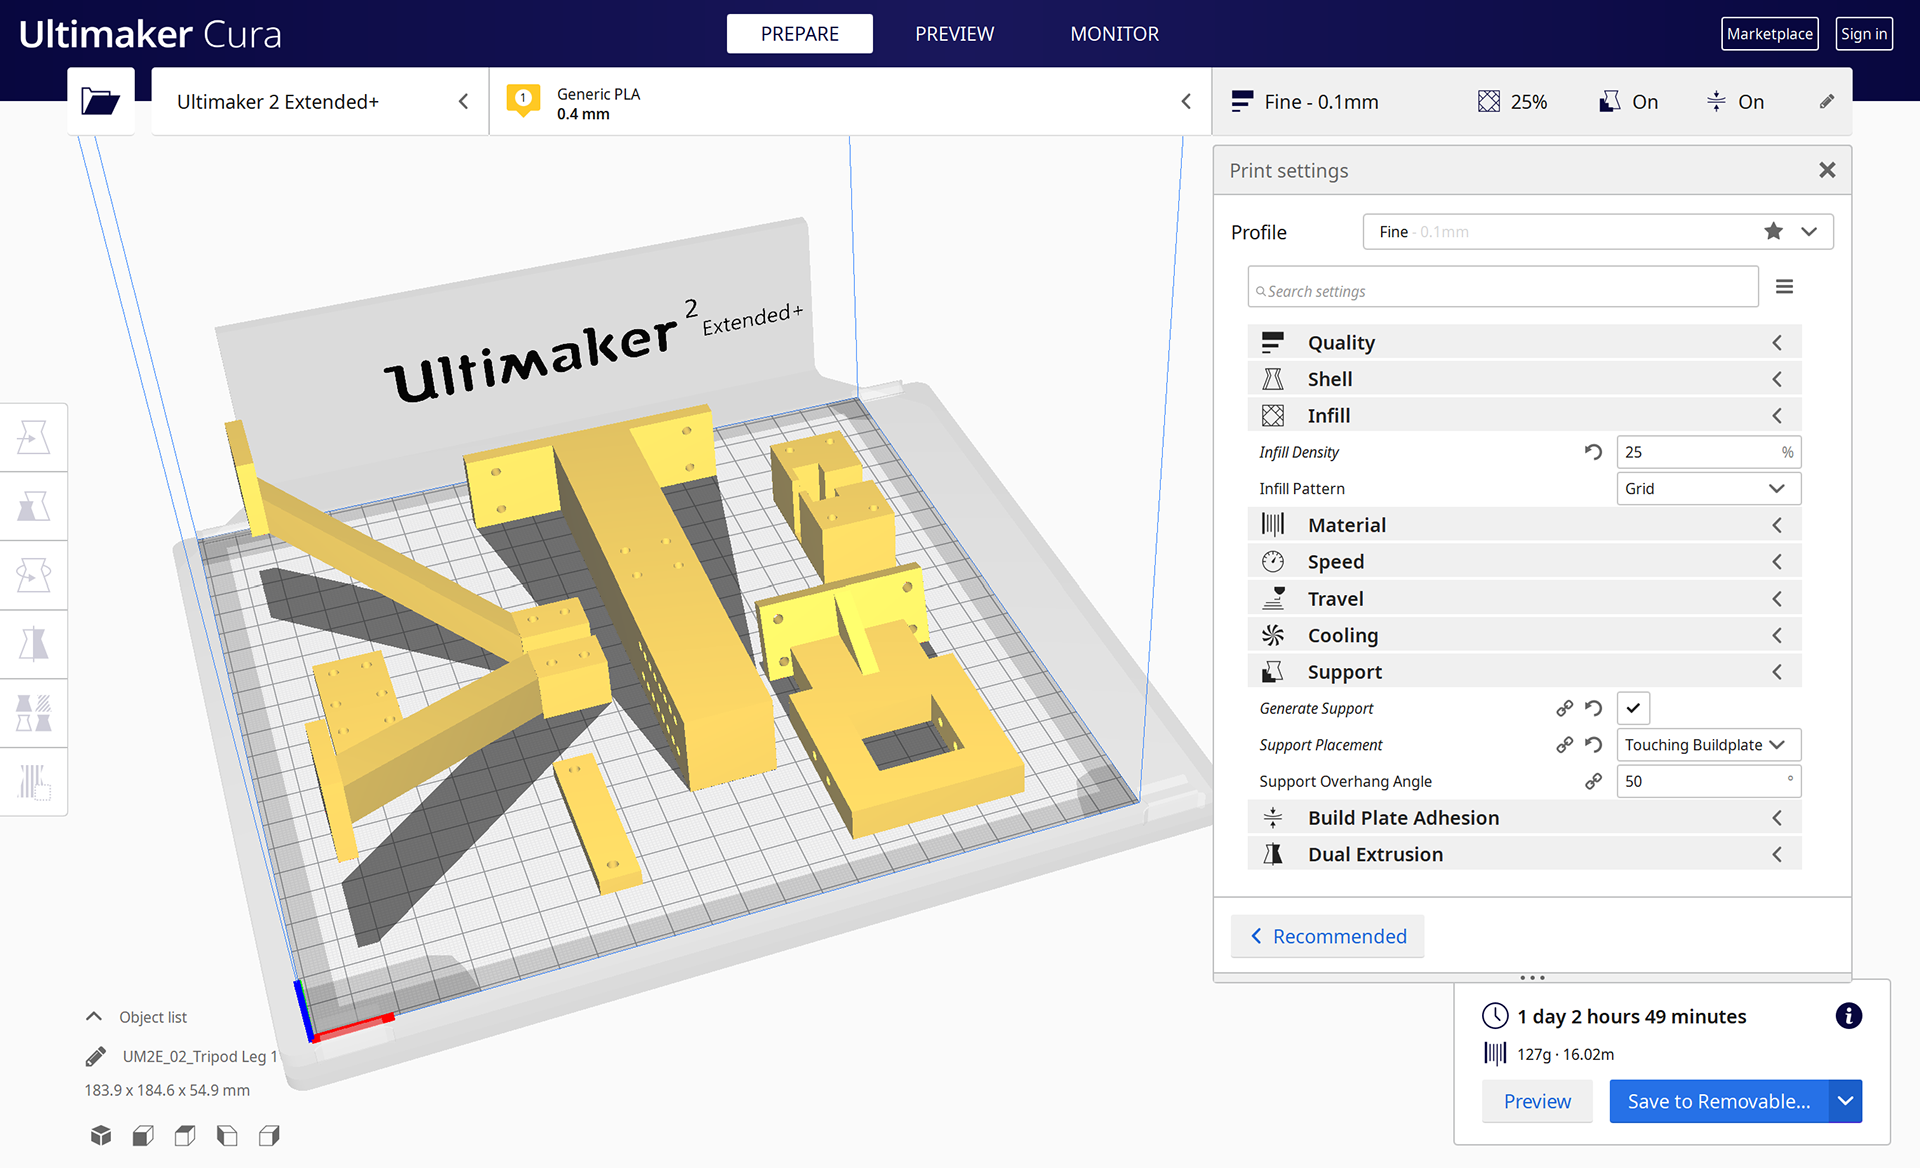
Task: Expand the Speed settings category
Action: click(x=1524, y=562)
